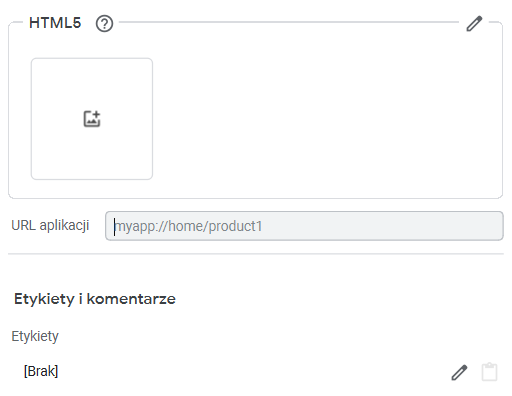Select the empty HTML5 asset placeholder tile
Viewport: 512px width, 396px height.
click(x=92, y=119)
